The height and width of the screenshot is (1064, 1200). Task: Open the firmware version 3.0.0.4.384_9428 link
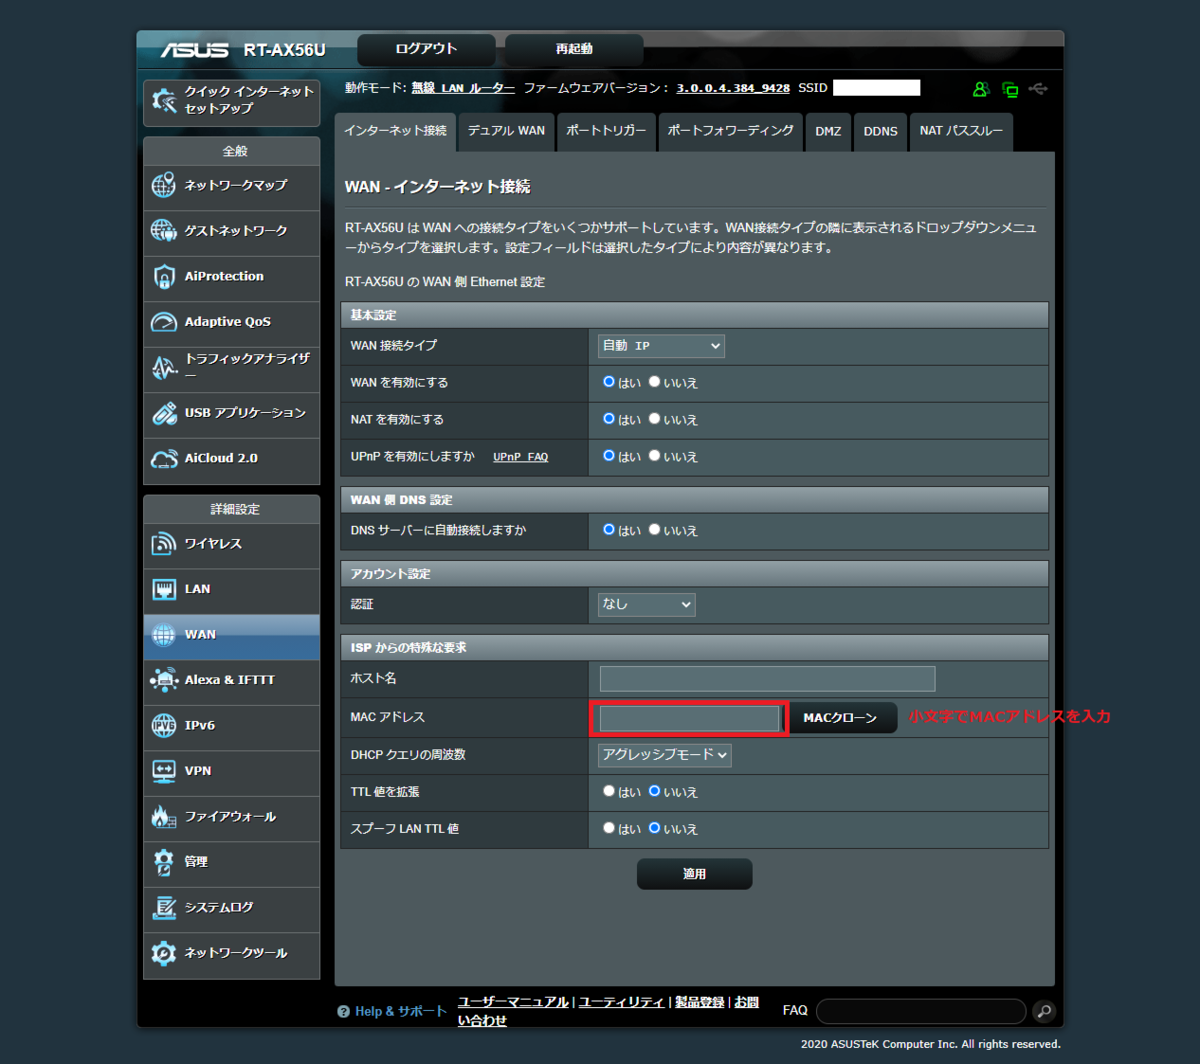(733, 88)
